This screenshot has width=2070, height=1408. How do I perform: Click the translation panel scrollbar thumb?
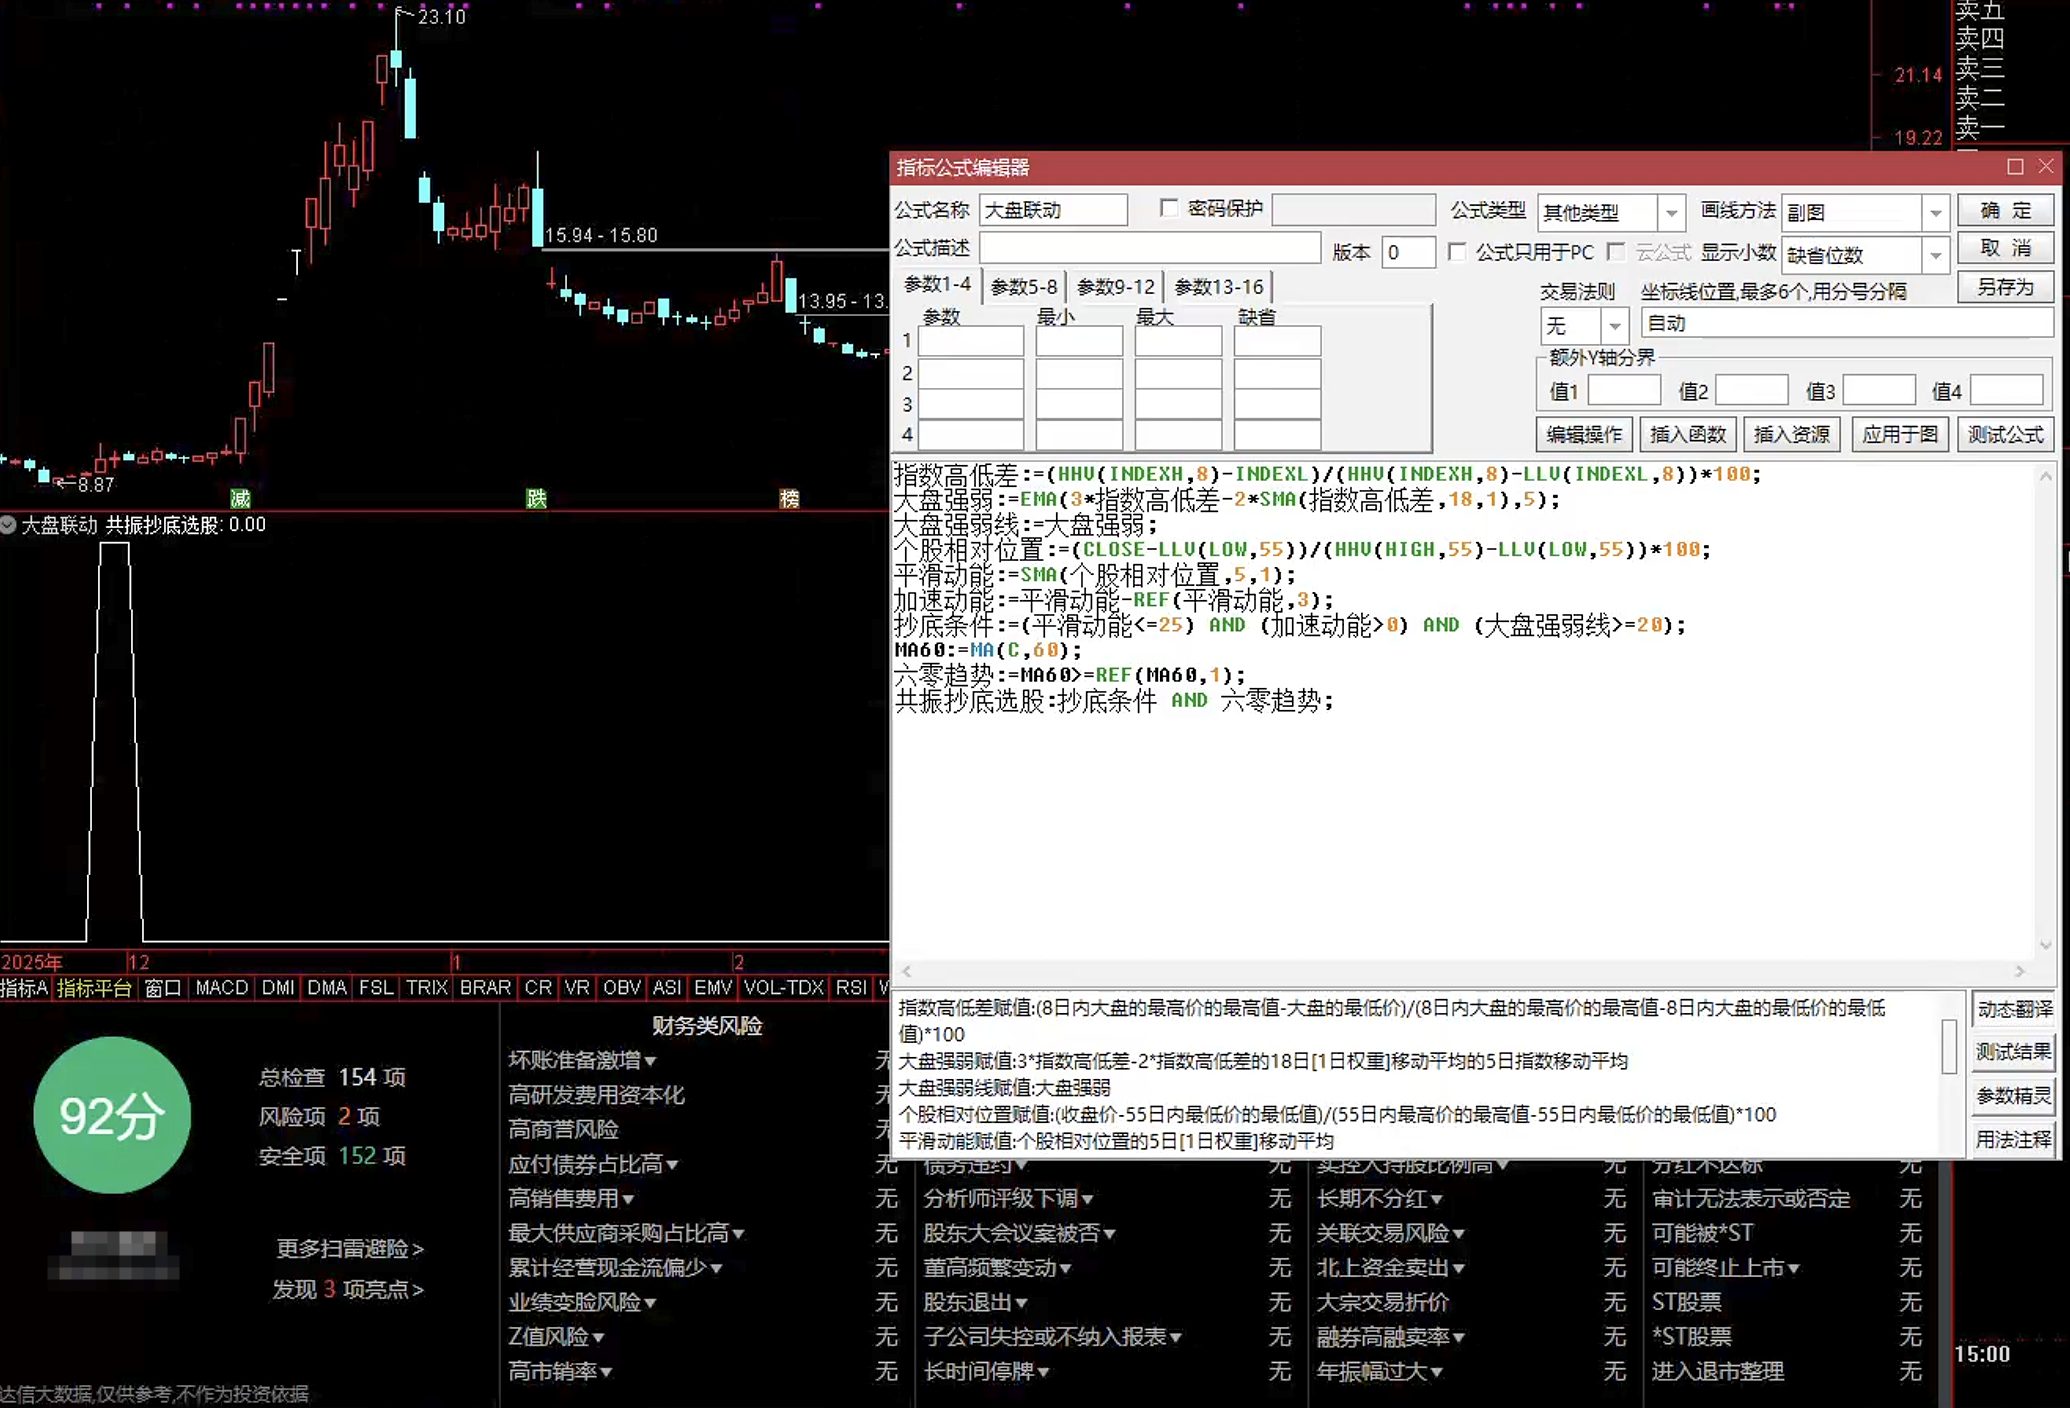click(1948, 1046)
